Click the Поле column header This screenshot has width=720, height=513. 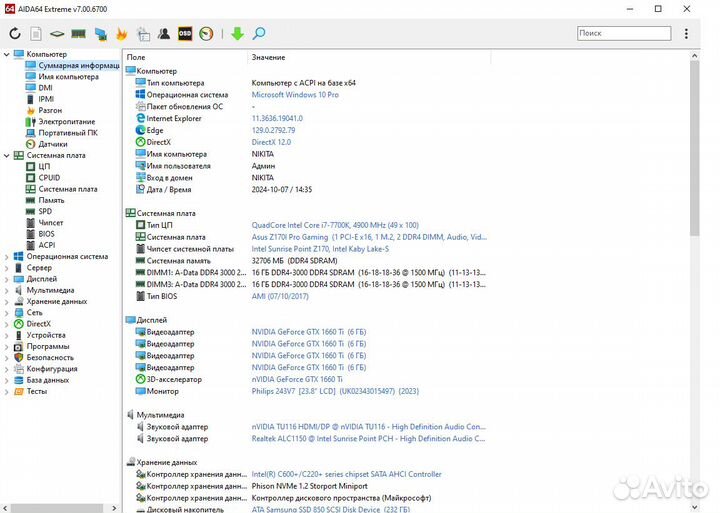(136, 57)
